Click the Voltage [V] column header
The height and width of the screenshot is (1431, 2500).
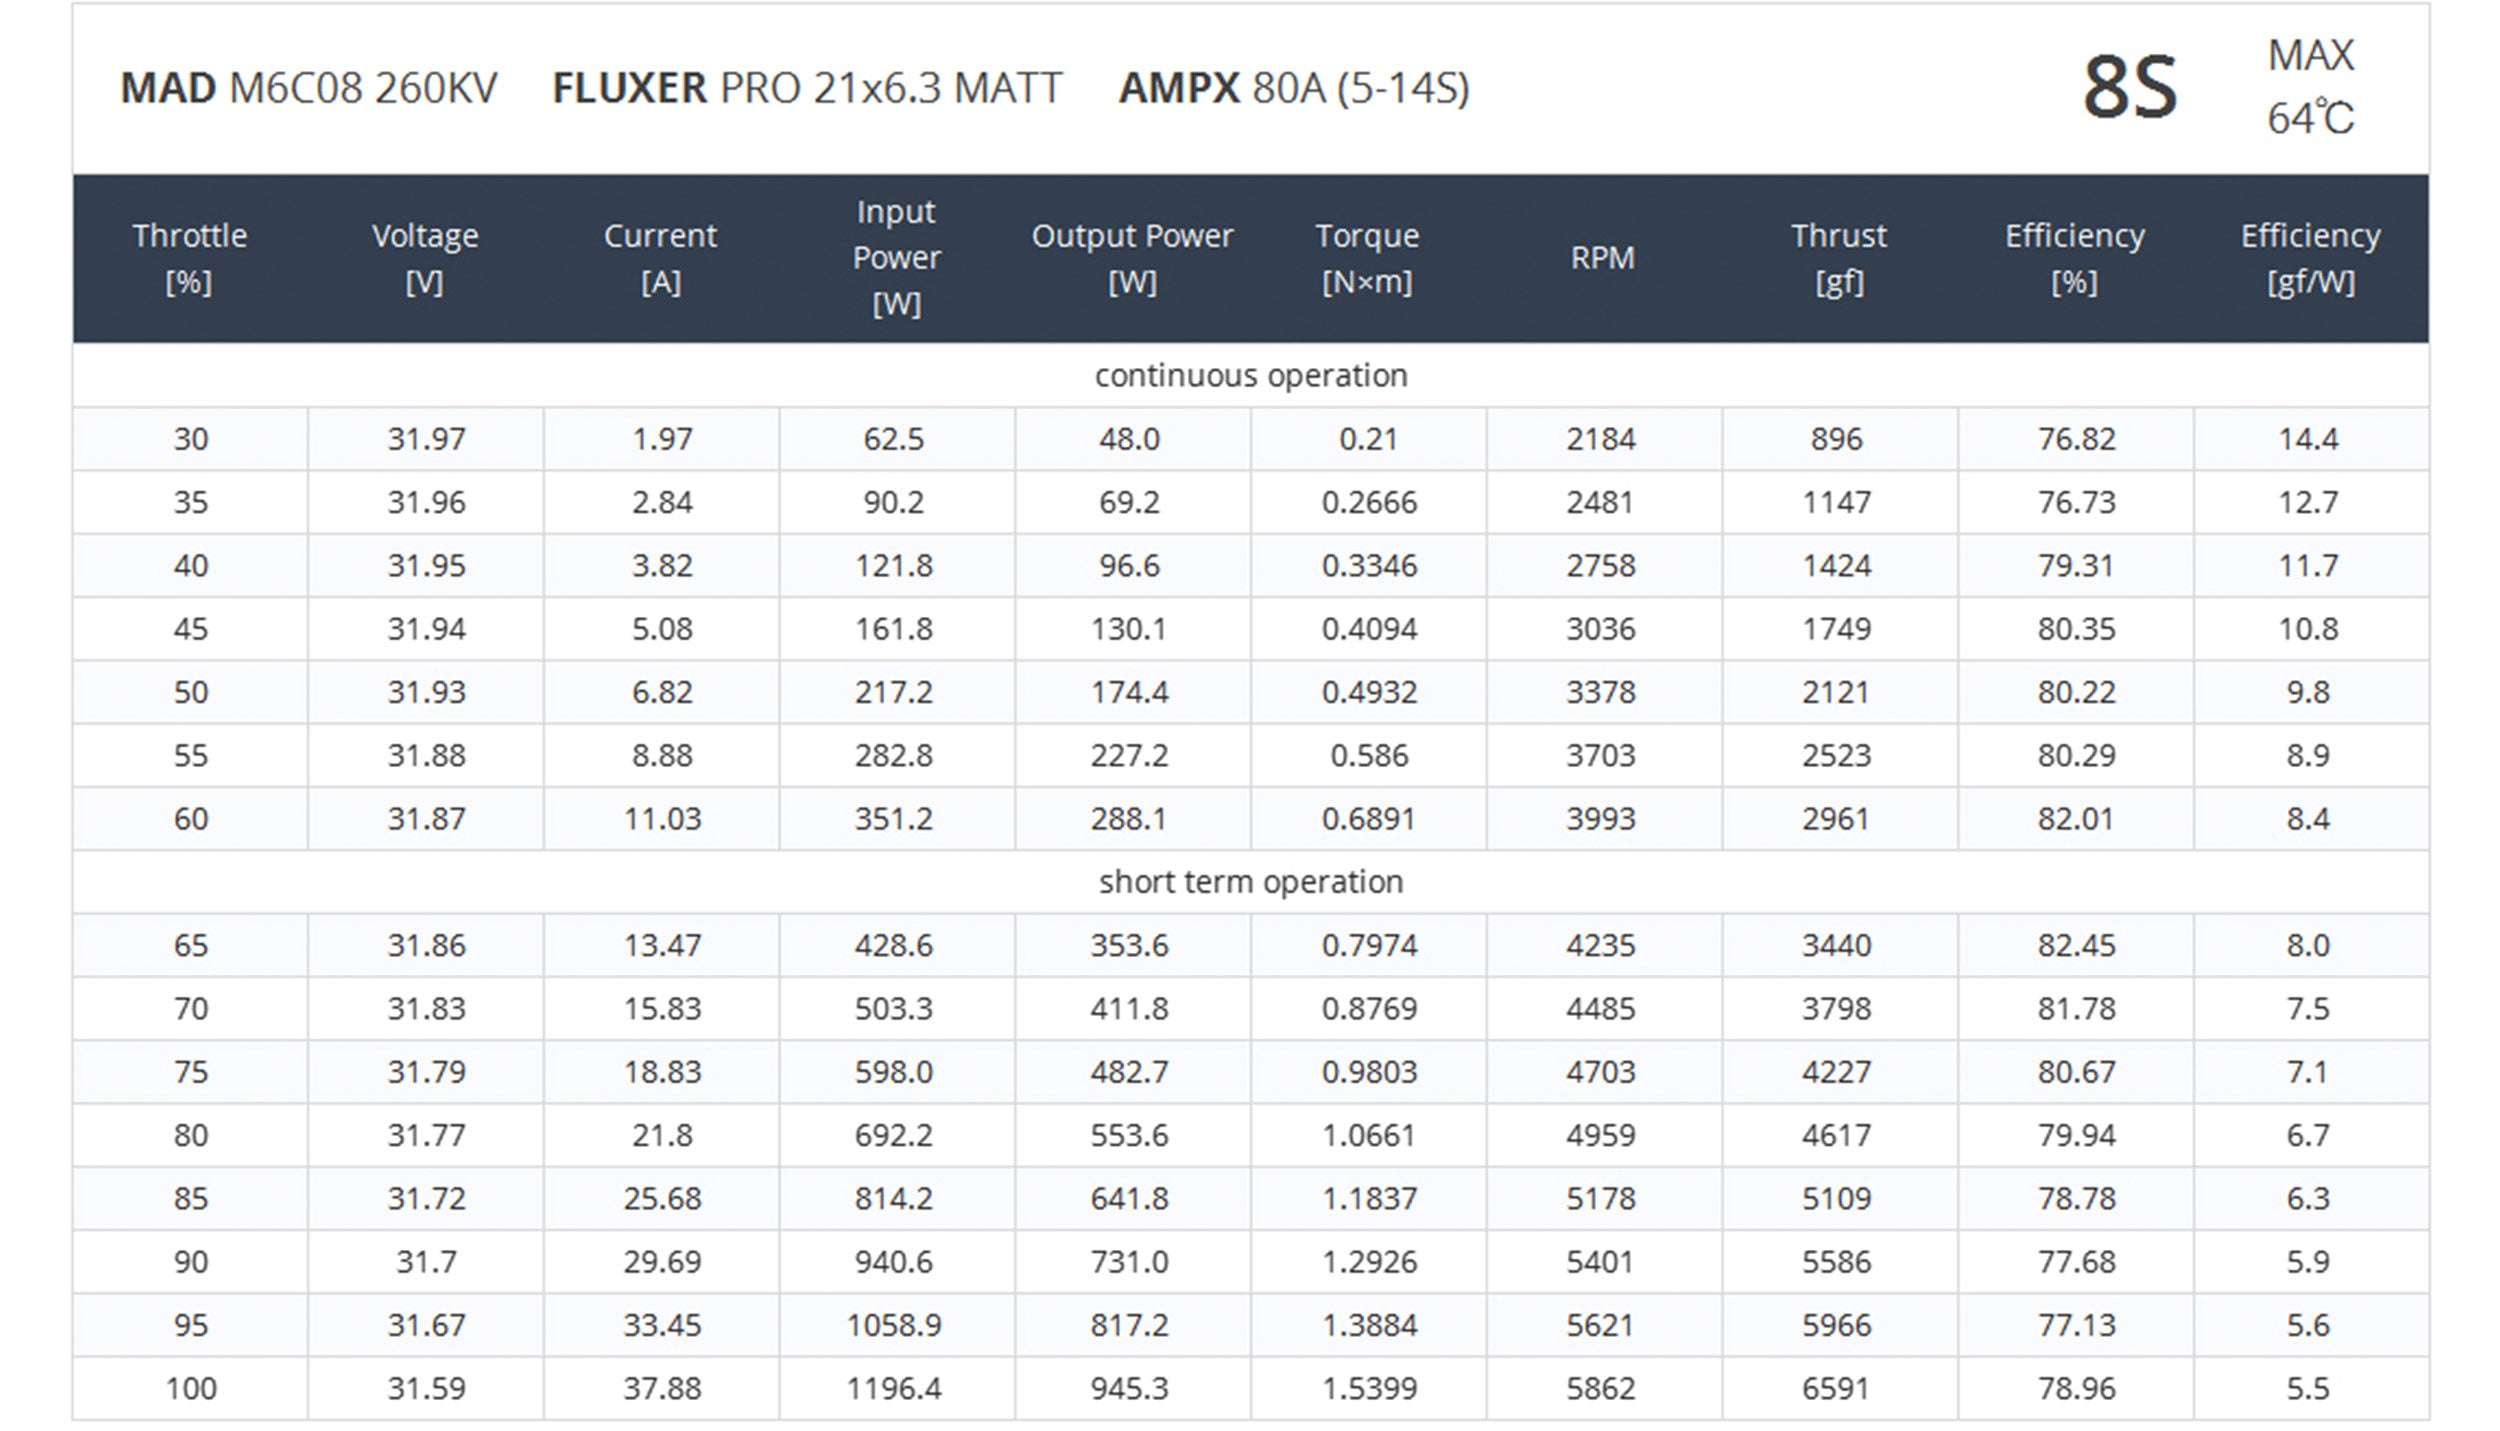(x=425, y=258)
